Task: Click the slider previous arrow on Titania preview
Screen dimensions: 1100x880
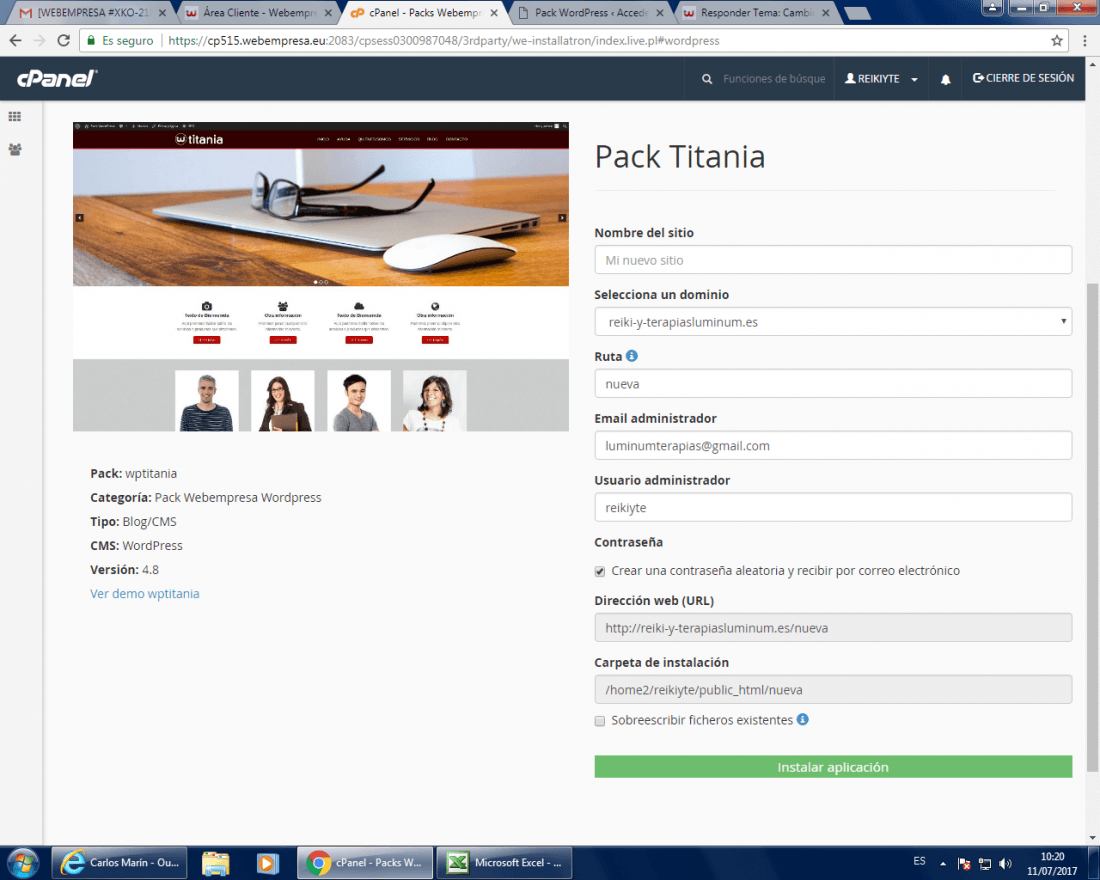Action: click(79, 218)
